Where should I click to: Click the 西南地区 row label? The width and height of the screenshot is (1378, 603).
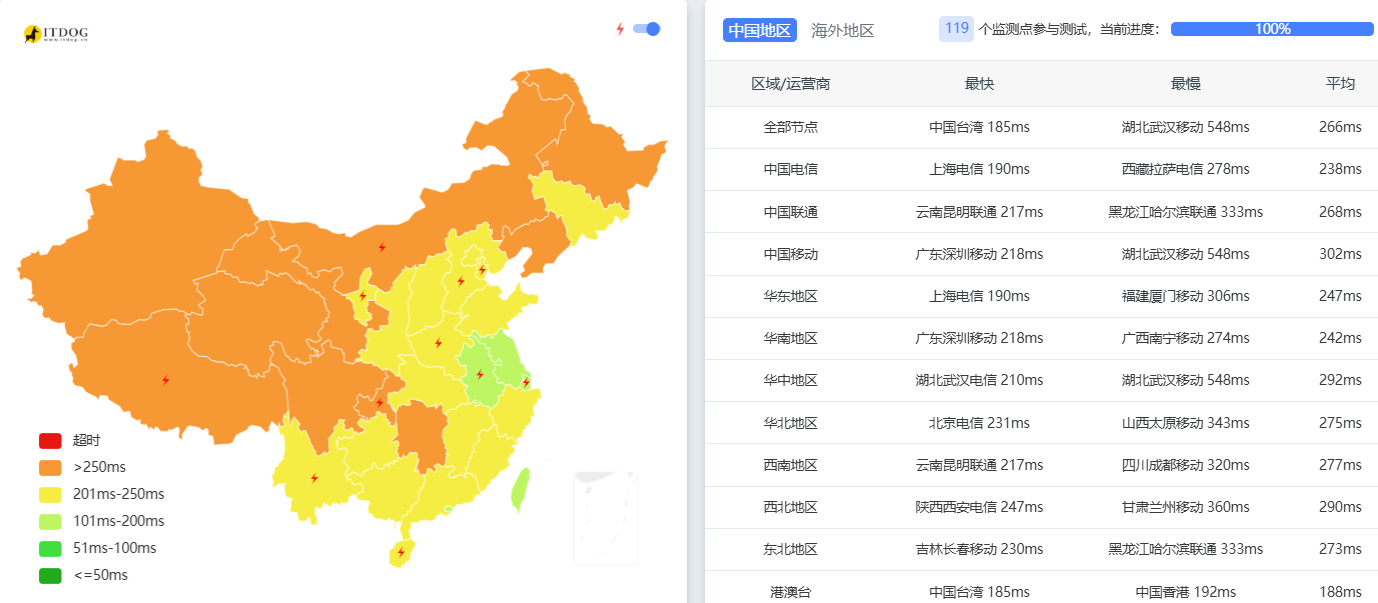click(791, 465)
